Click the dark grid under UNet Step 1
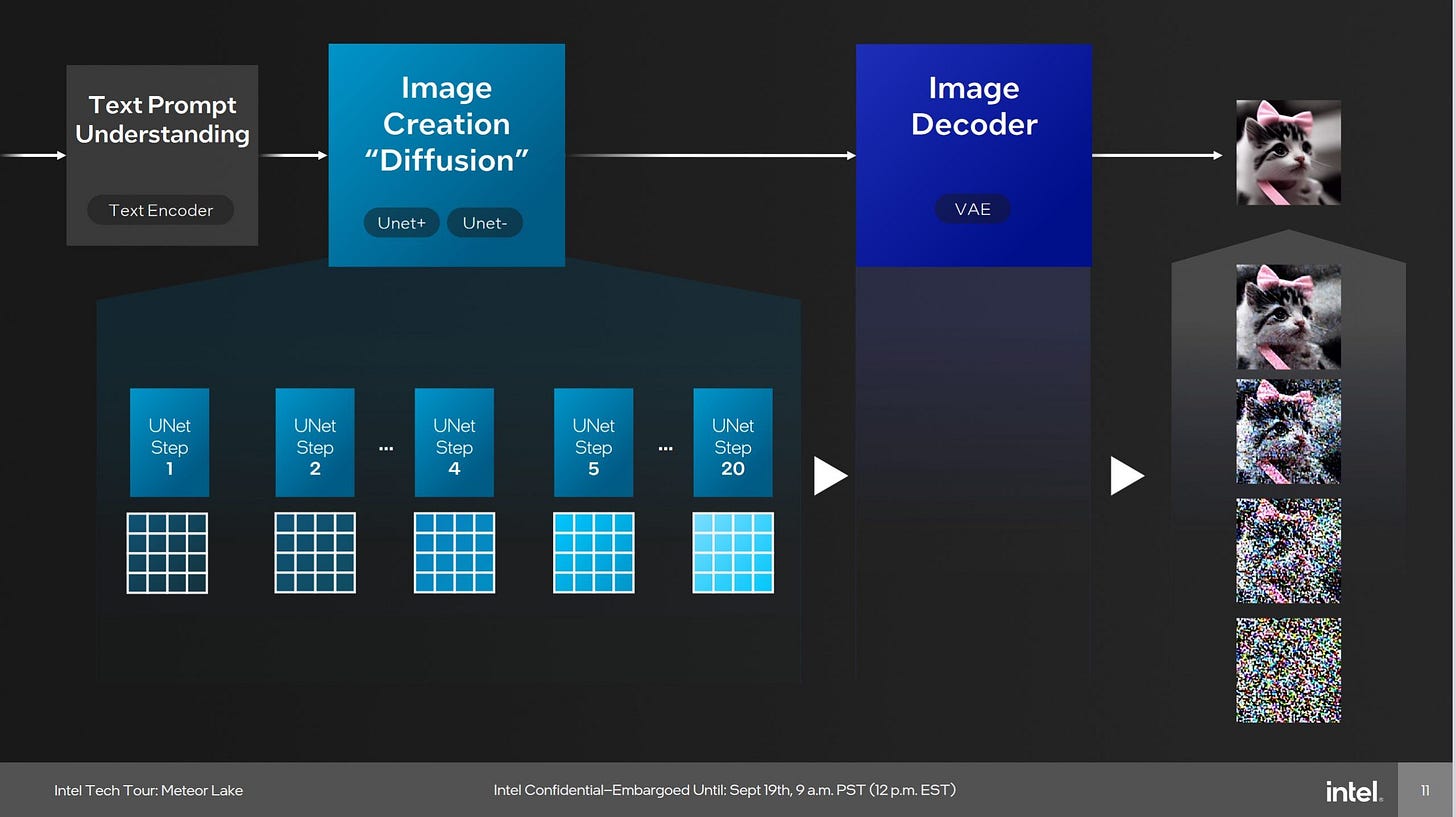The height and width of the screenshot is (817, 1456). 167,553
